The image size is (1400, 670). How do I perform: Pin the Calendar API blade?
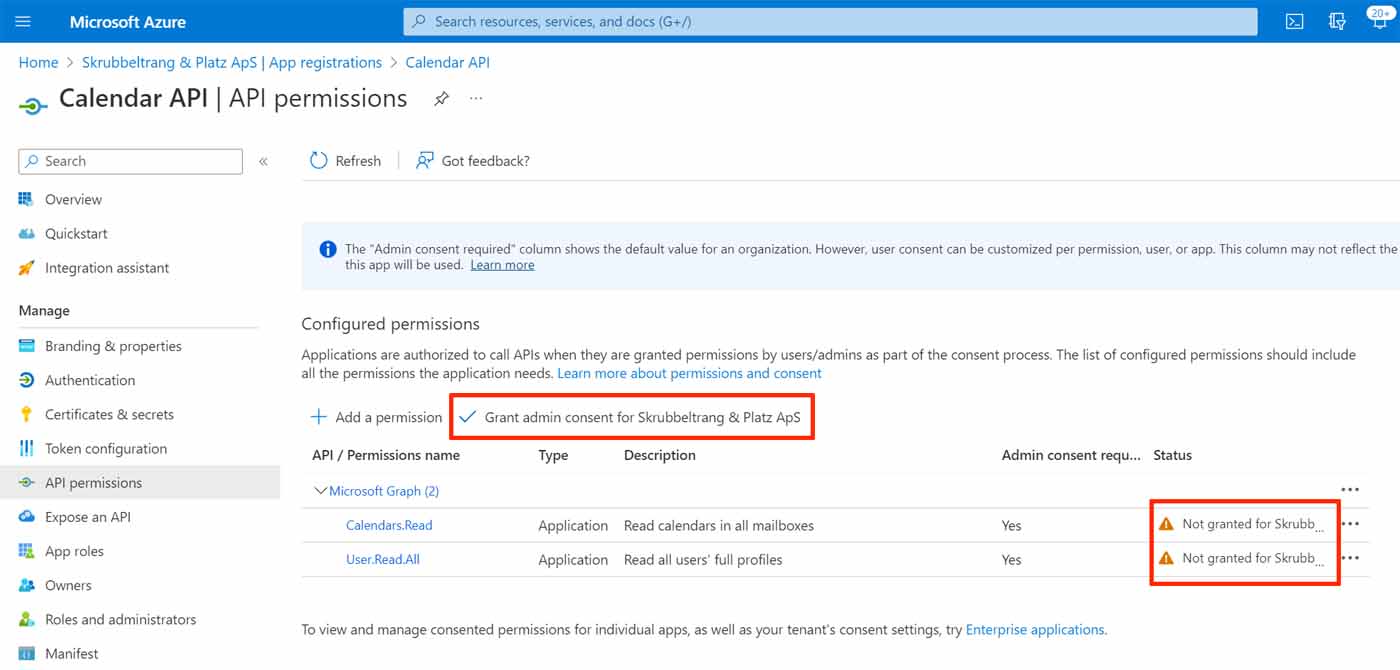point(441,99)
